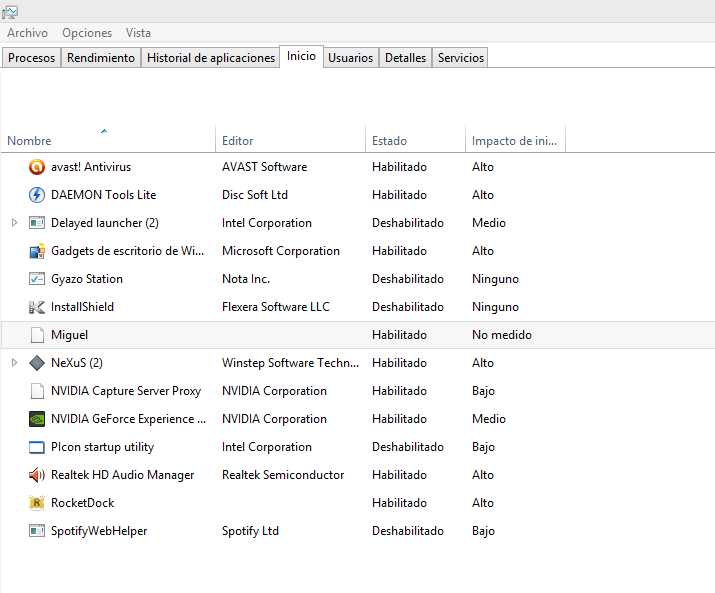Image resolution: width=715 pixels, height=593 pixels.
Task: Switch to the Usuarios tab
Action: (351, 58)
